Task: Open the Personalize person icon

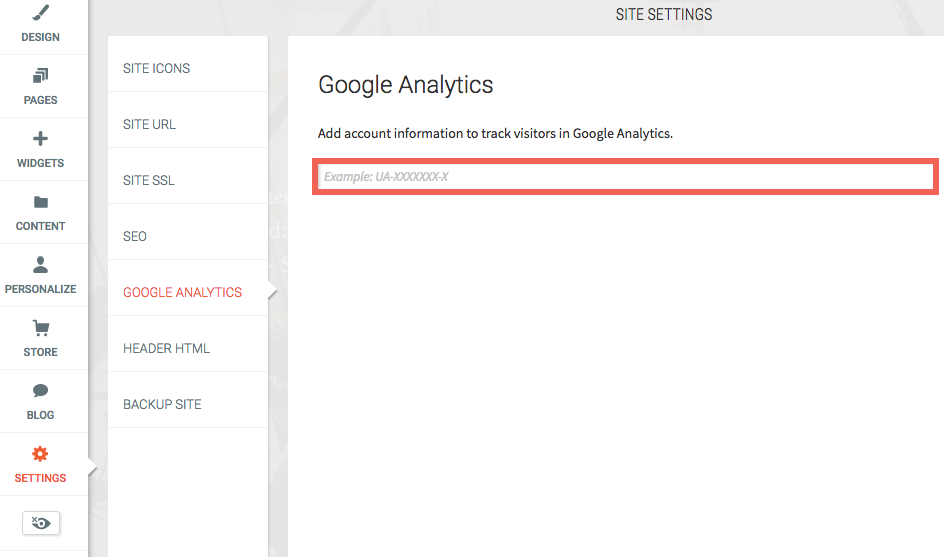Action: click(40, 264)
